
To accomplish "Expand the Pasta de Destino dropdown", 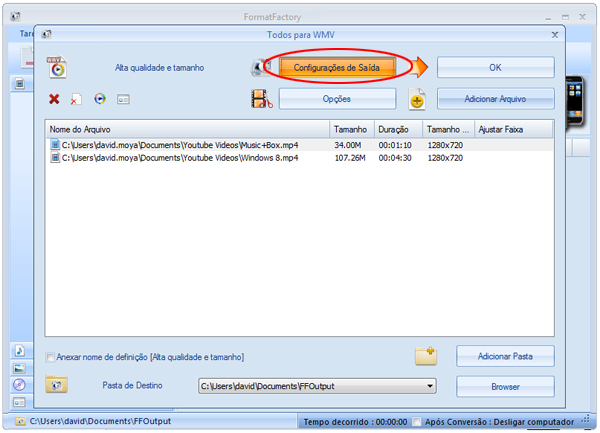I will pos(430,386).
